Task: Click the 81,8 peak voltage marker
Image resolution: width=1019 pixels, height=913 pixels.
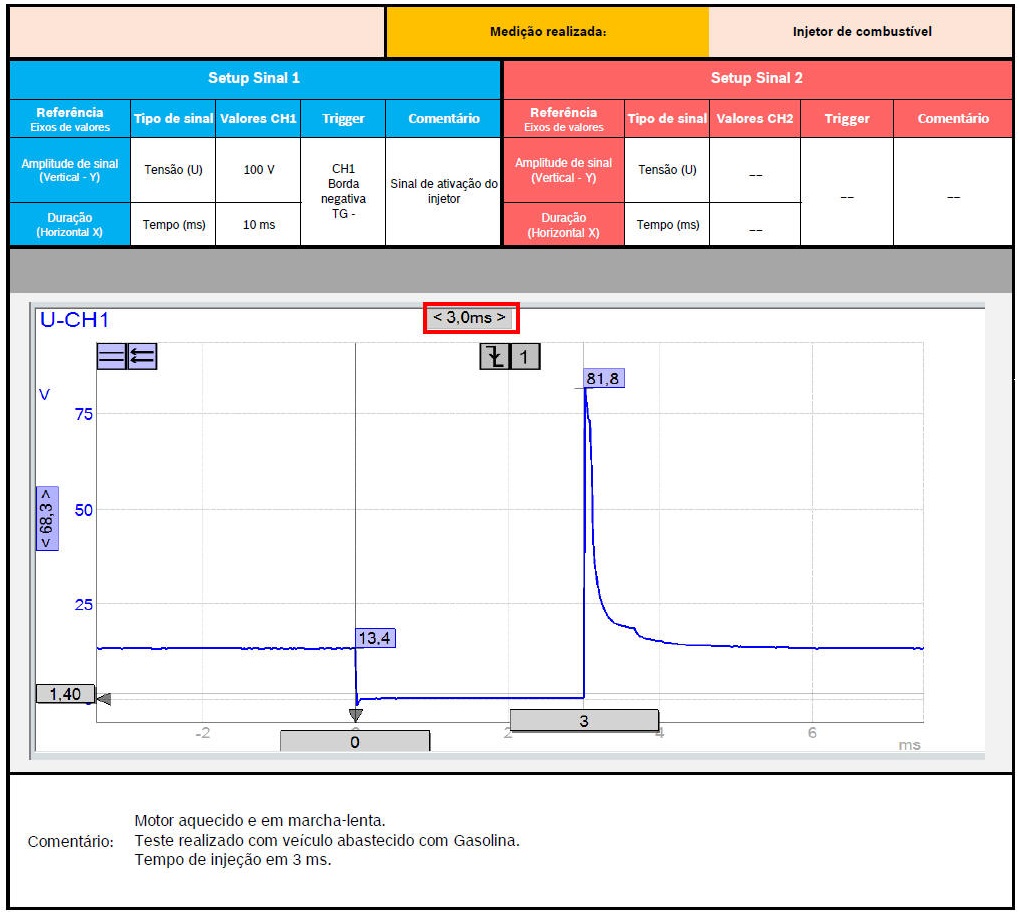Action: (x=603, y=378)
